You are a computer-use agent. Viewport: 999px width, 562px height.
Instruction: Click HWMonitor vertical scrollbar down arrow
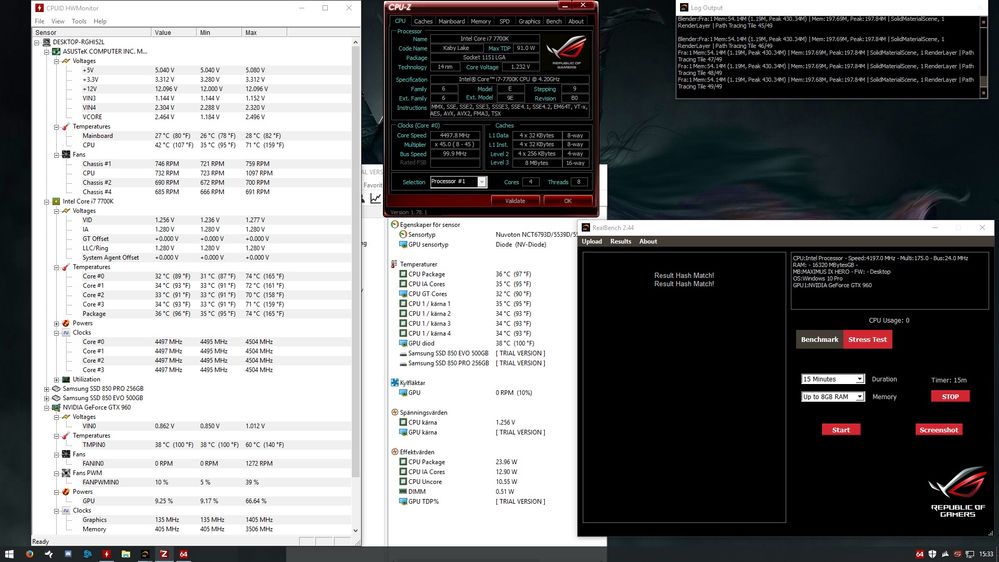tap(356, 530)
